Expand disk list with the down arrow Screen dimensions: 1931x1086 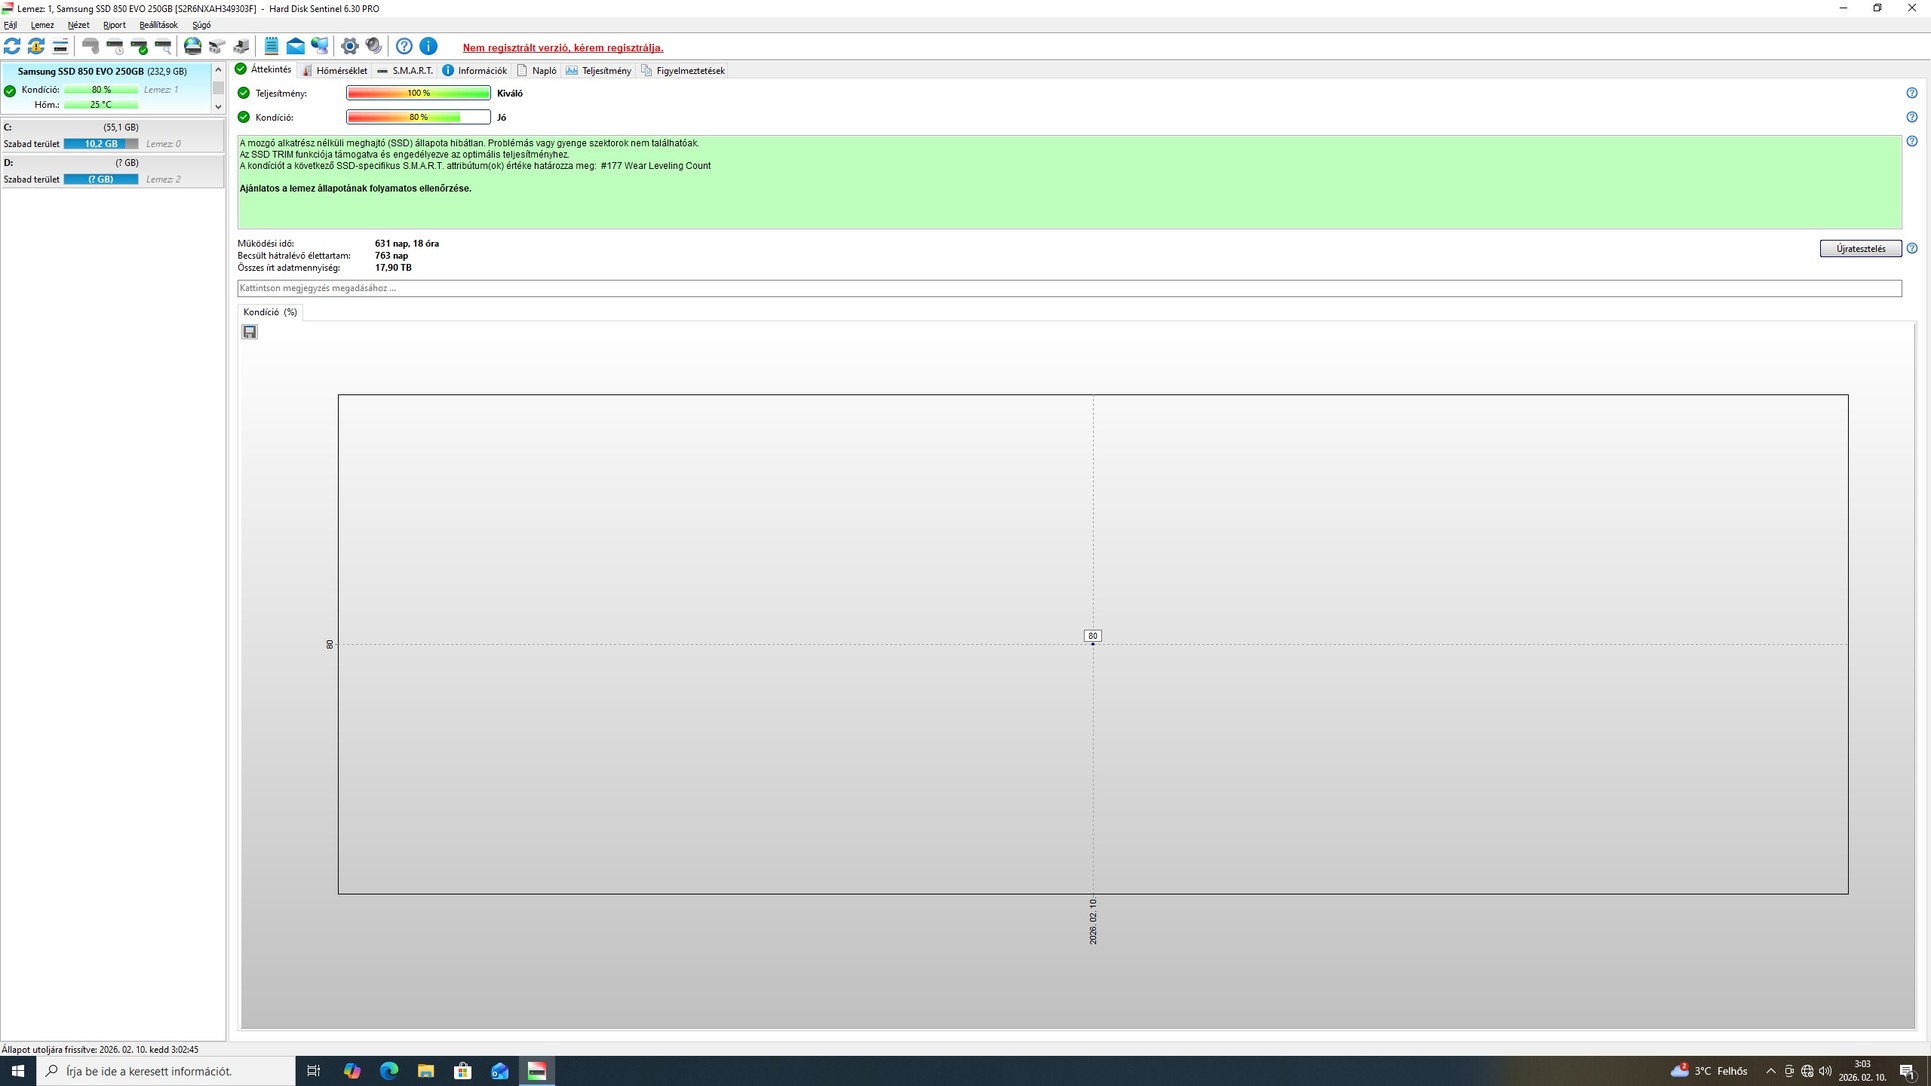(218, 106)
